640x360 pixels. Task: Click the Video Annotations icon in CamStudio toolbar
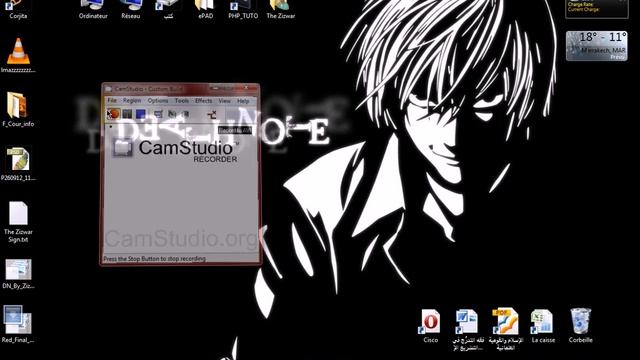pyautogui.click(x=185, y=114)
